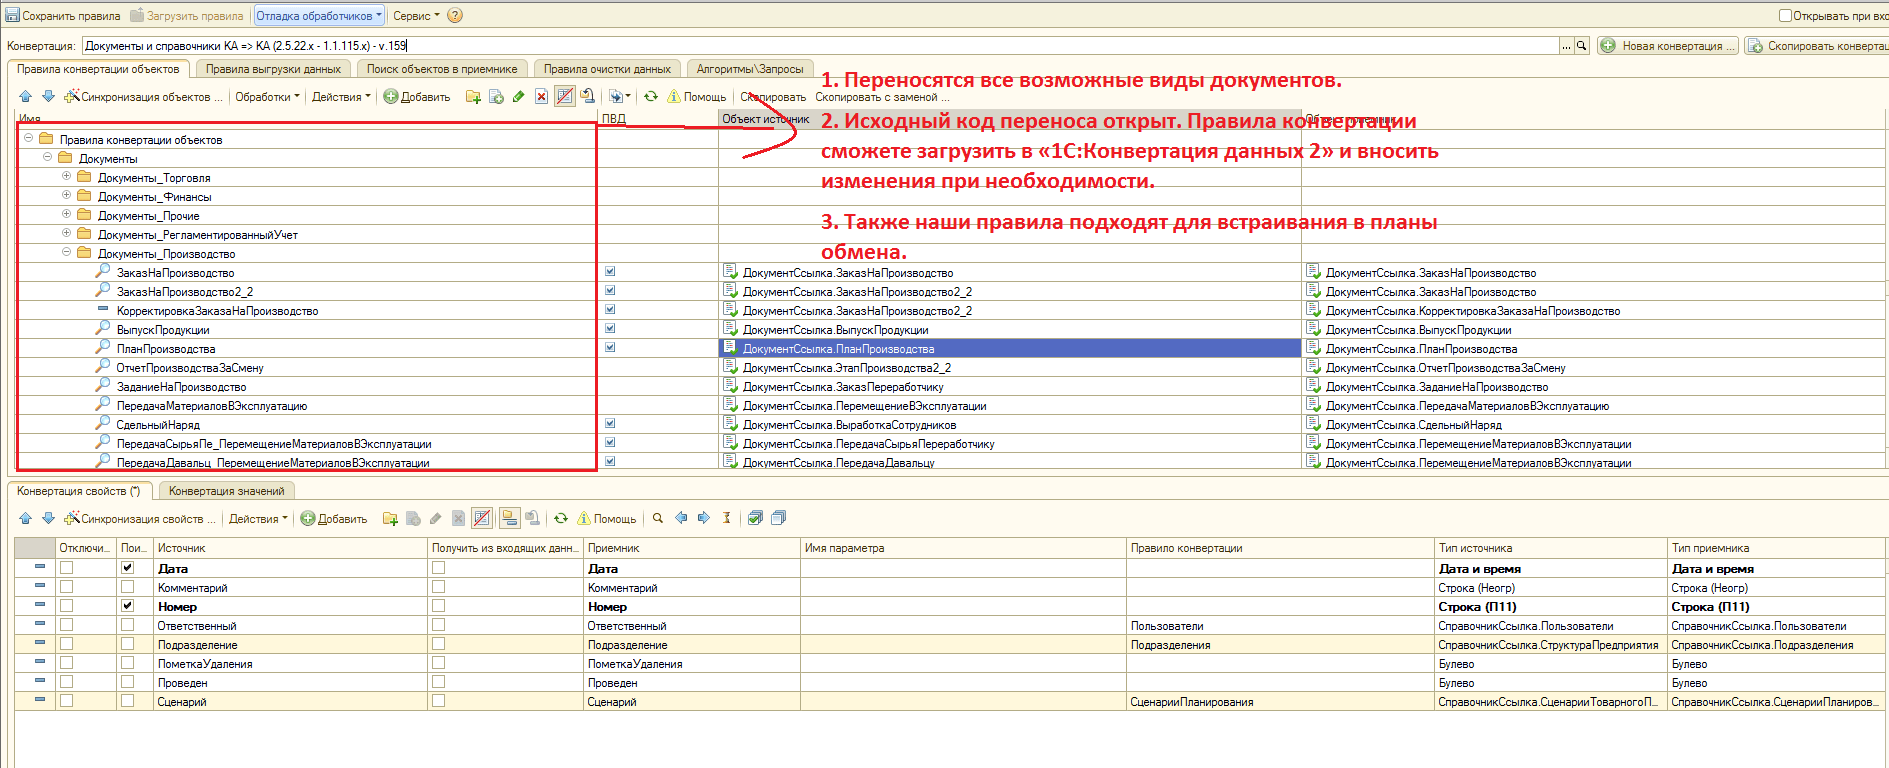Click search magnifier next to Конвертация field
The height and width of the screenshot is (768, 1889).
[x=1582, y=46]
